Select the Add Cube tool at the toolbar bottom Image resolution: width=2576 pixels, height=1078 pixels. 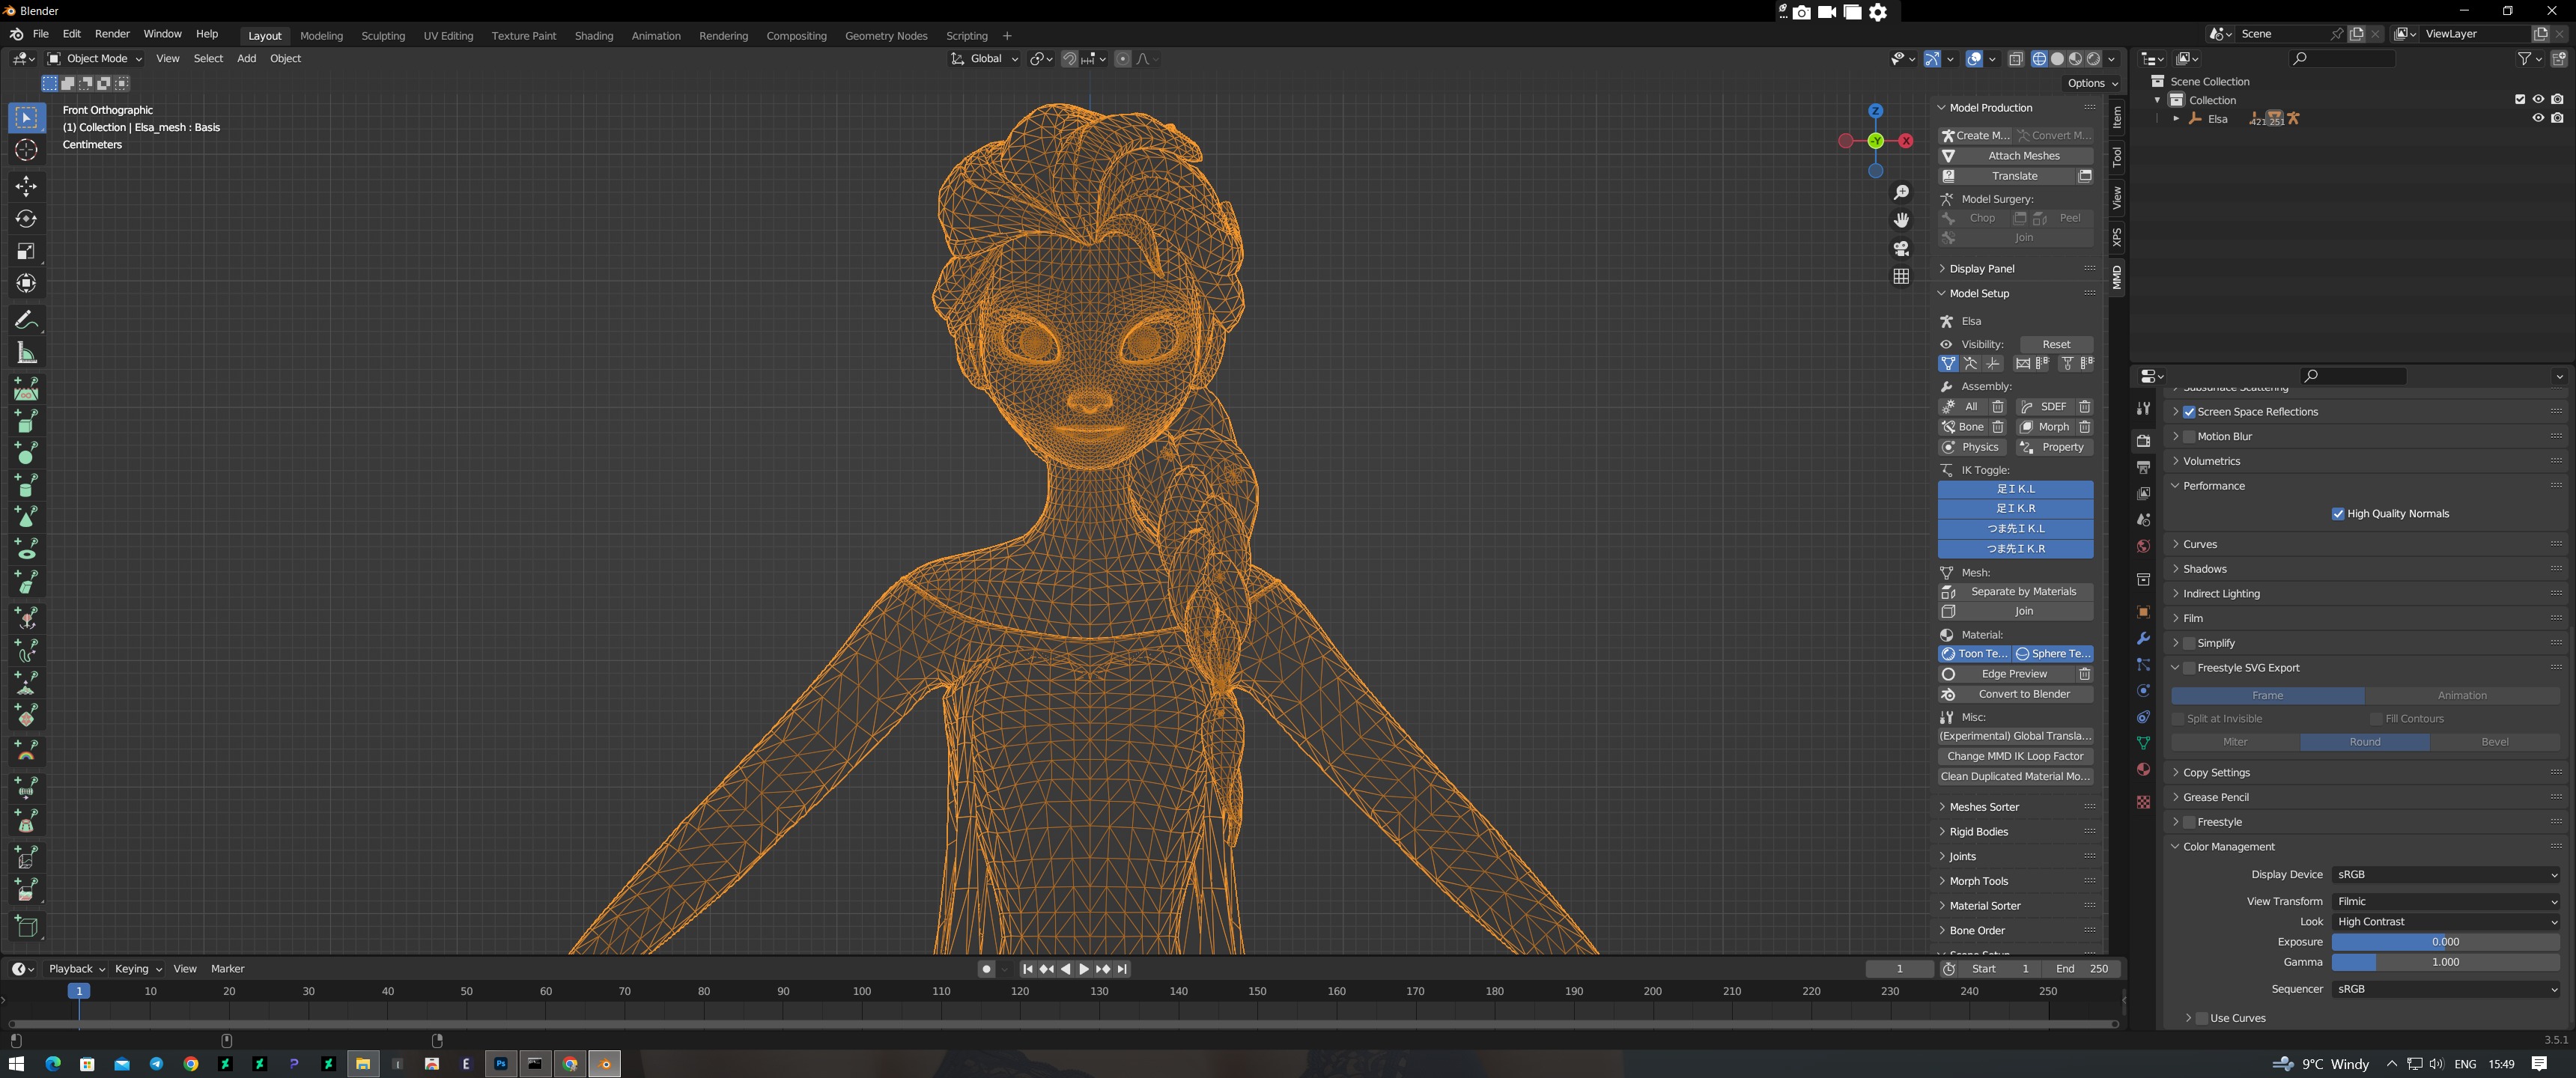[x=26, y=926]
